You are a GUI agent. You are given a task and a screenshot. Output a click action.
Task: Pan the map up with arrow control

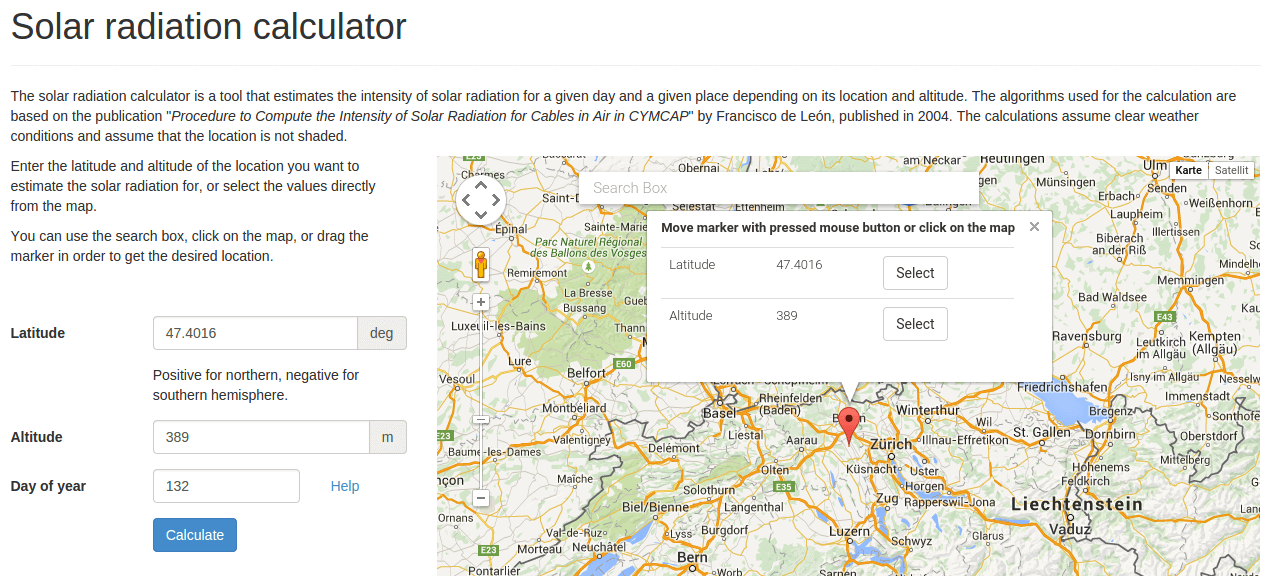pos(481,185)
